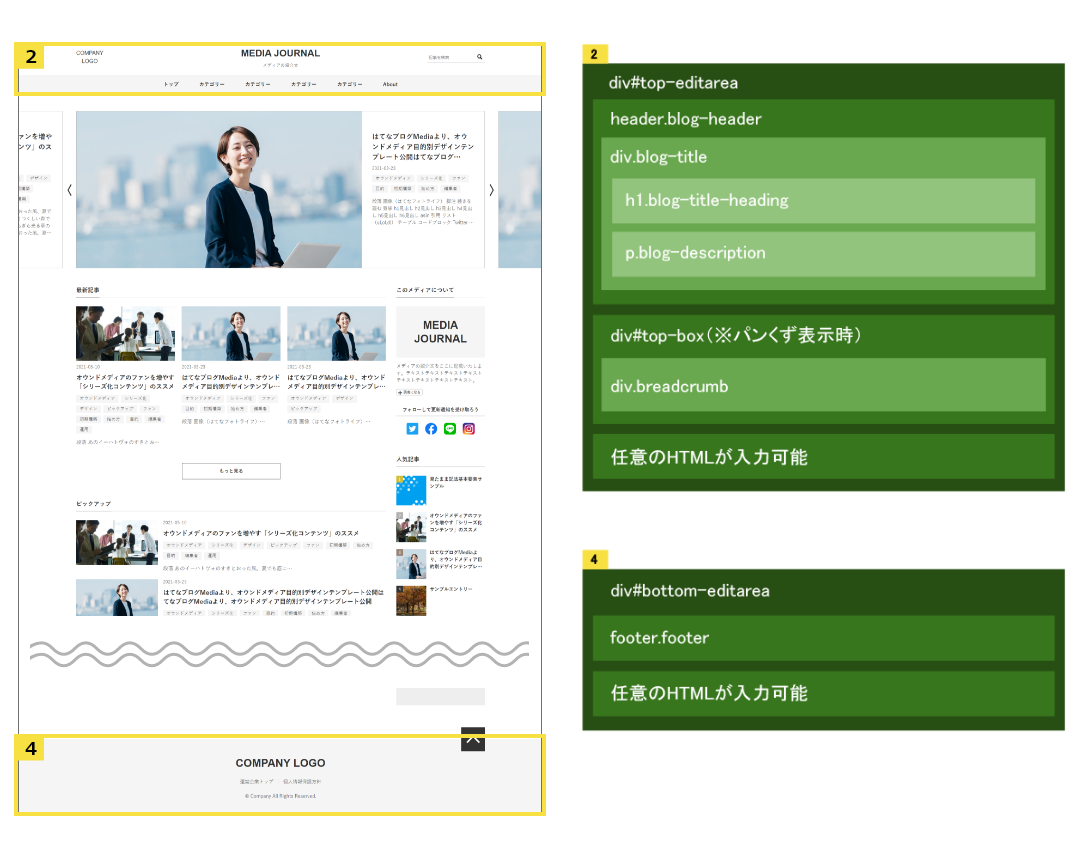Image resolution: width=1092 pixels, height=863 pixels.
Task: Click the Facebook social icon
Action: [431, 428]
